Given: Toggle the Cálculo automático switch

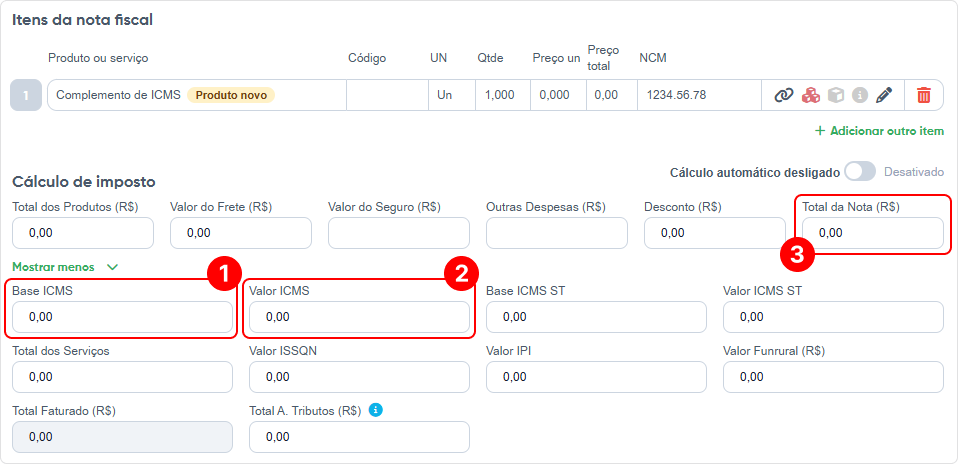Looking at the screenshot, I should click(x=860, y=172).
